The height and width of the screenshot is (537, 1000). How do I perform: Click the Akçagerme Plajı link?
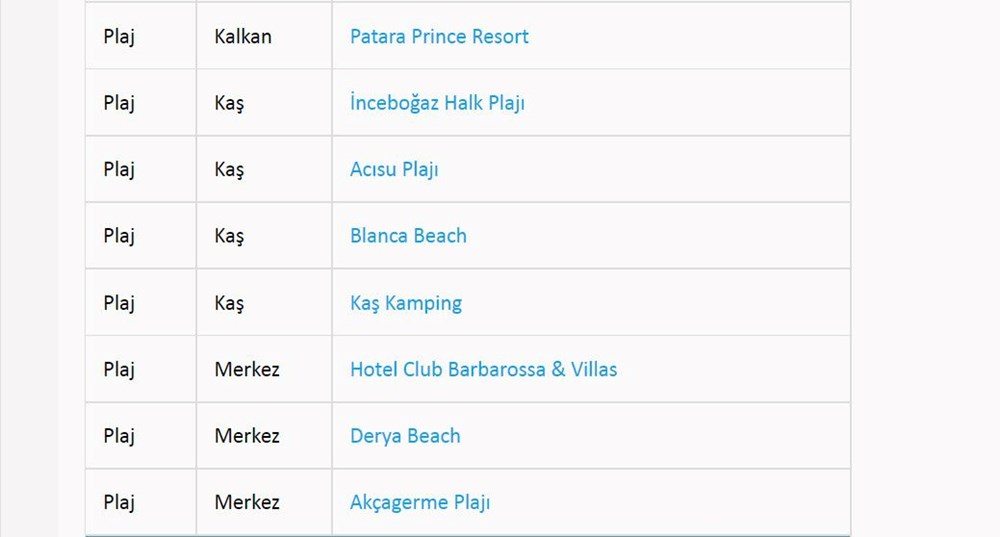420,502
